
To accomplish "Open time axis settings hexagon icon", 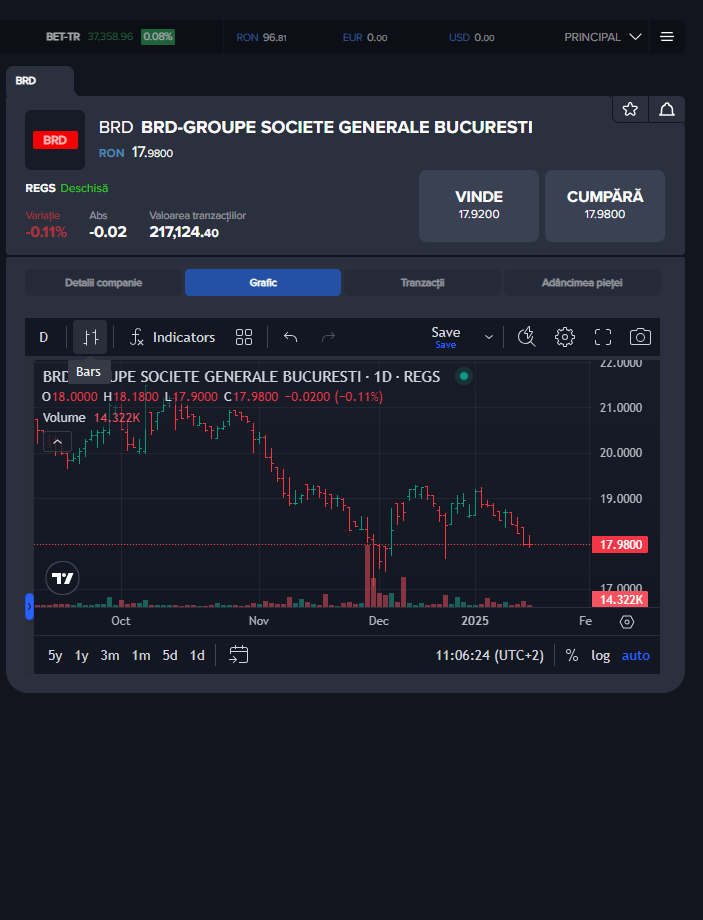I will [x=627, y=622].
